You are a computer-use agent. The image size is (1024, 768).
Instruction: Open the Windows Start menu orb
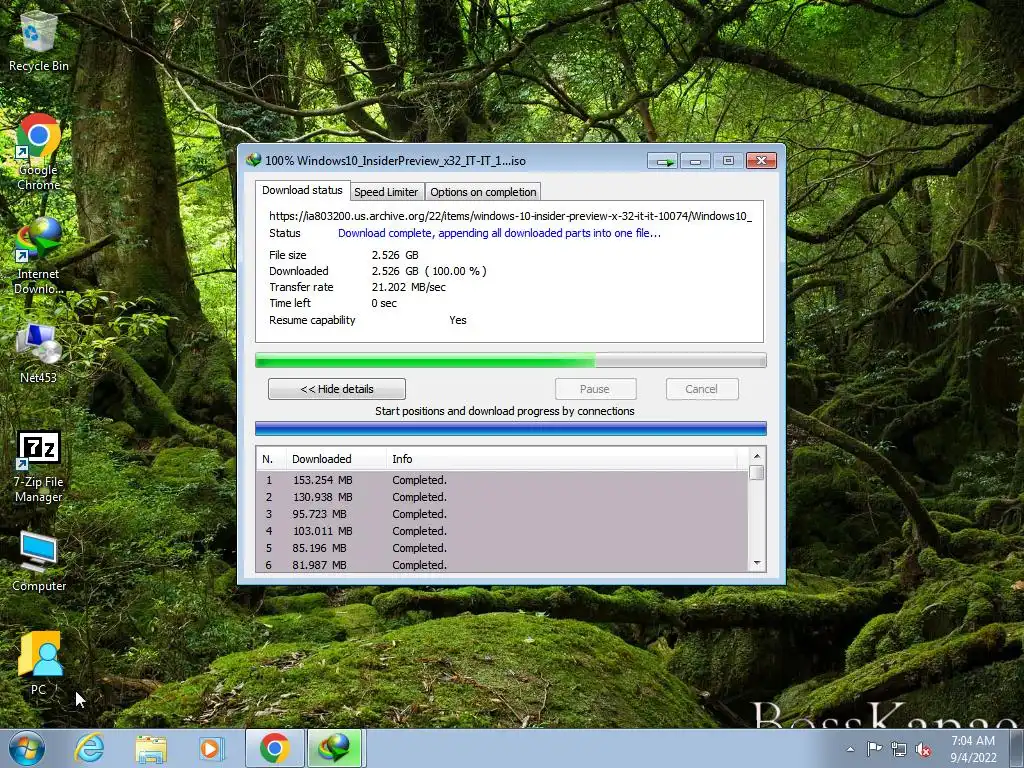pos(27,748)
